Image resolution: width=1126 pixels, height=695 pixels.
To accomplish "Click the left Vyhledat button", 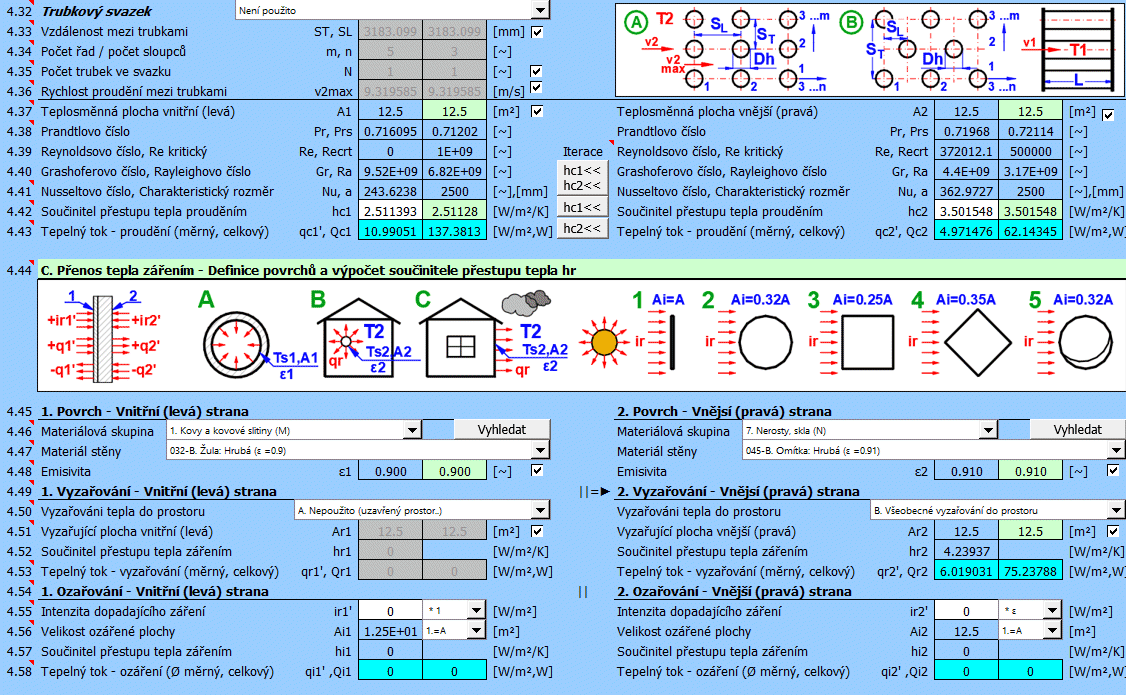I will tap(502, 429).
